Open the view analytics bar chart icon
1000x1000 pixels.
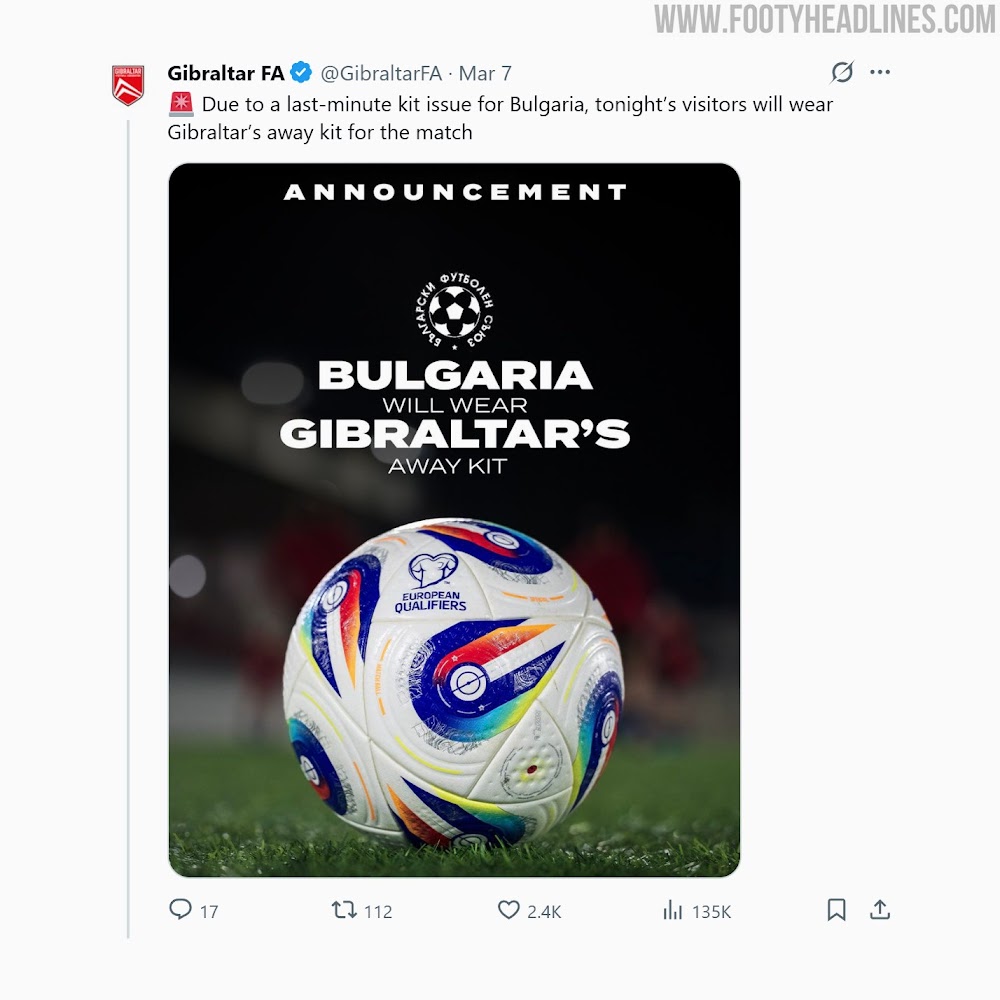point(672,909)
